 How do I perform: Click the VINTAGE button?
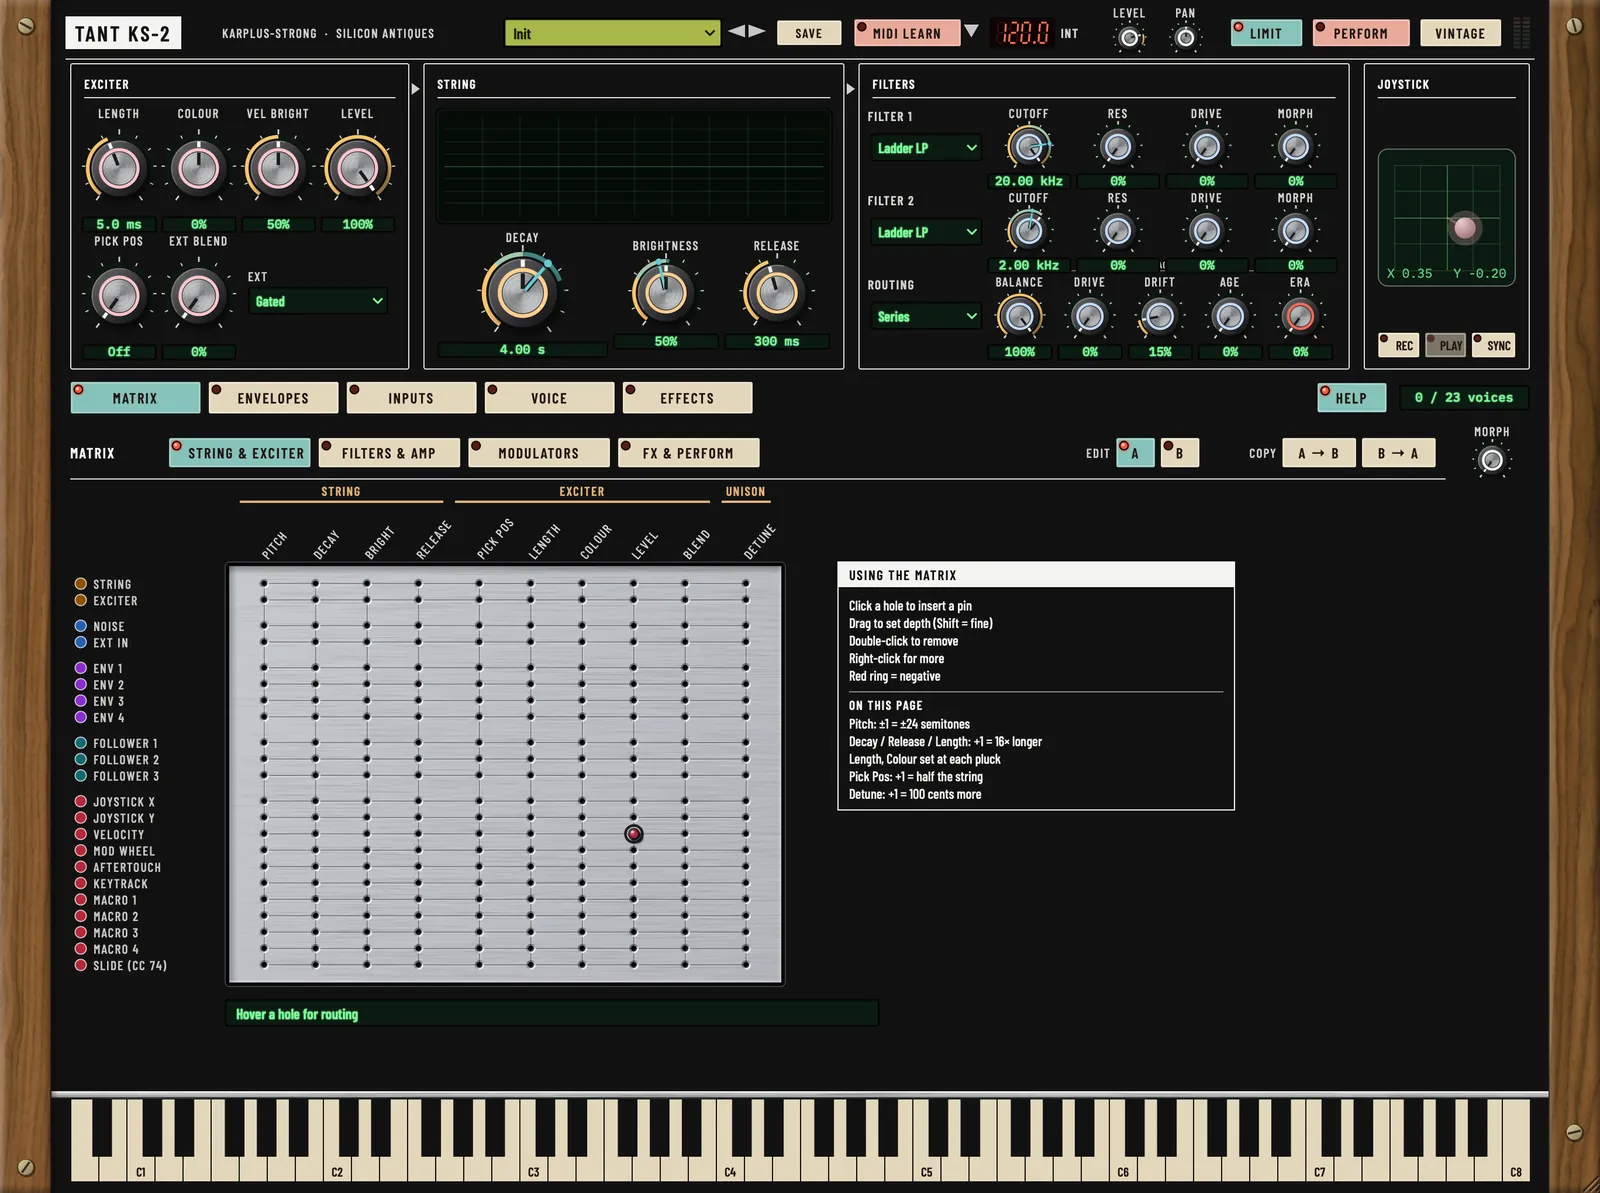click(x=1460, y=33)
